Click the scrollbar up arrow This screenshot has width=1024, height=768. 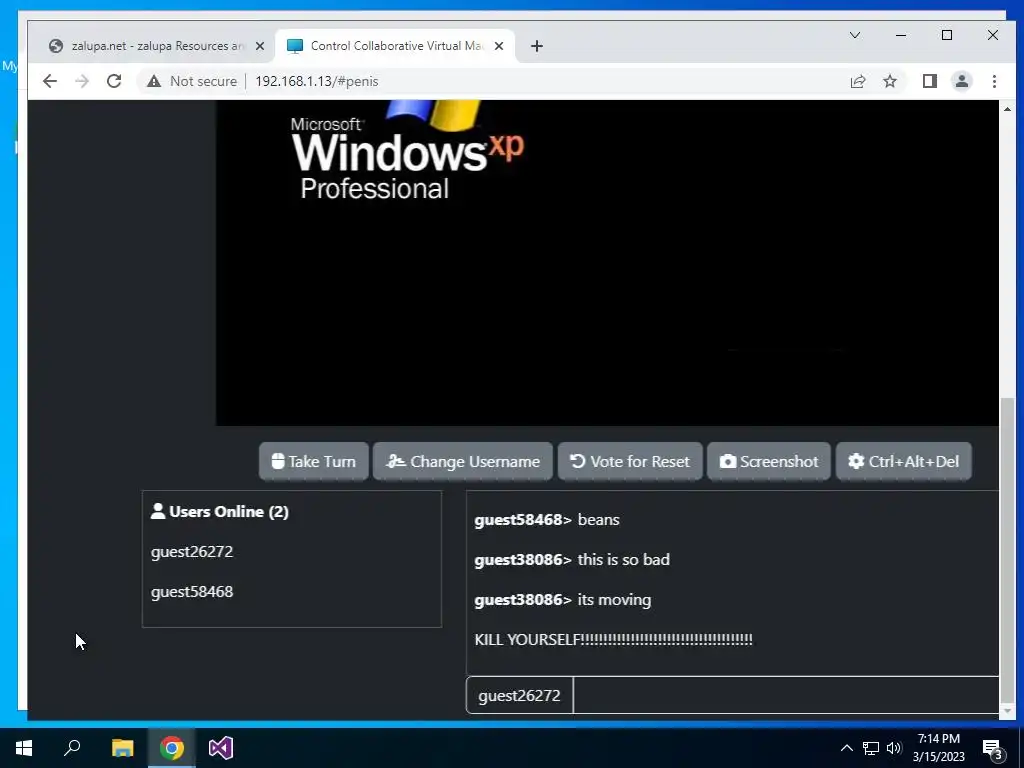(1008, 109)
